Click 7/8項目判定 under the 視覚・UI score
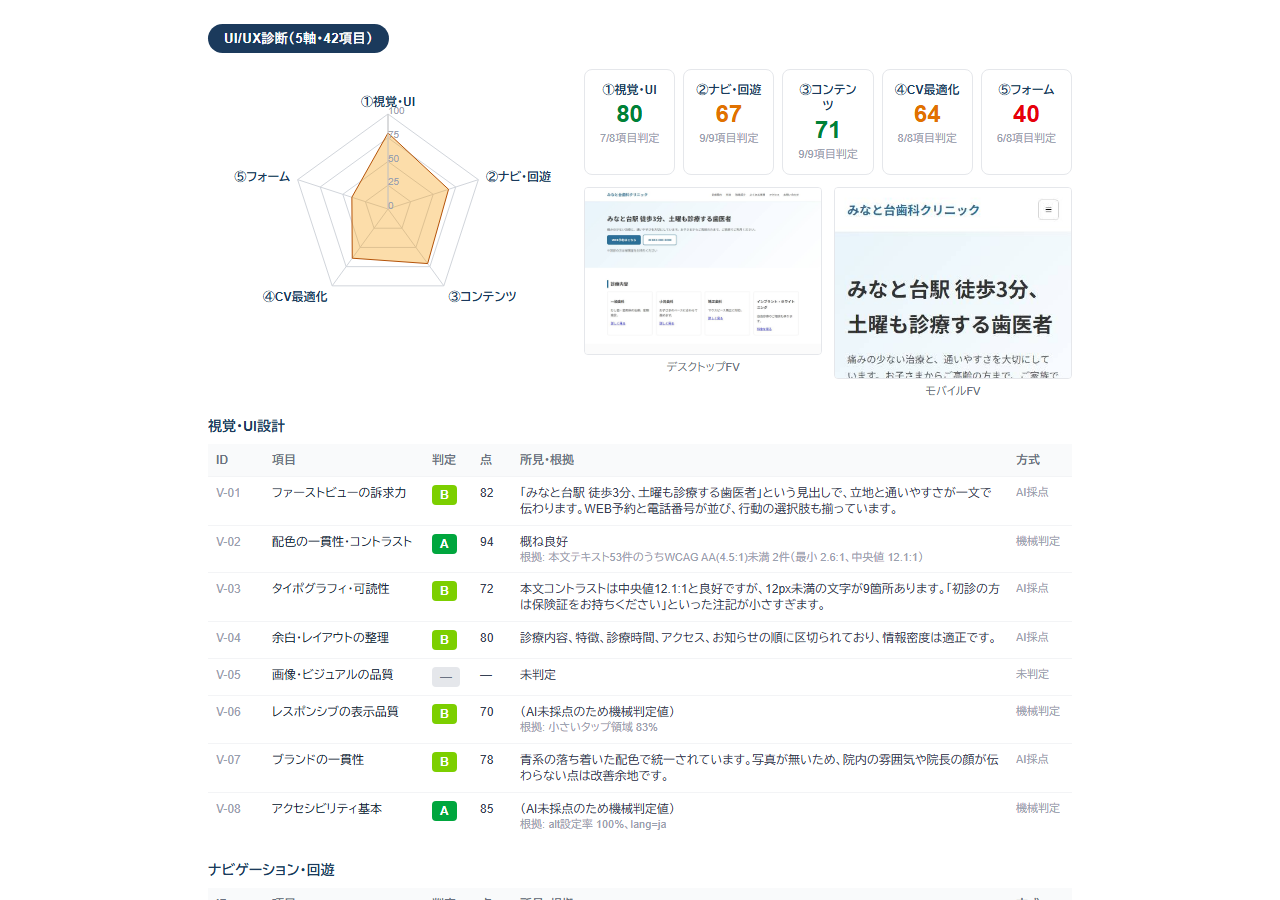This screenshot has height=900, width=1280. click(x=629, y=138)
